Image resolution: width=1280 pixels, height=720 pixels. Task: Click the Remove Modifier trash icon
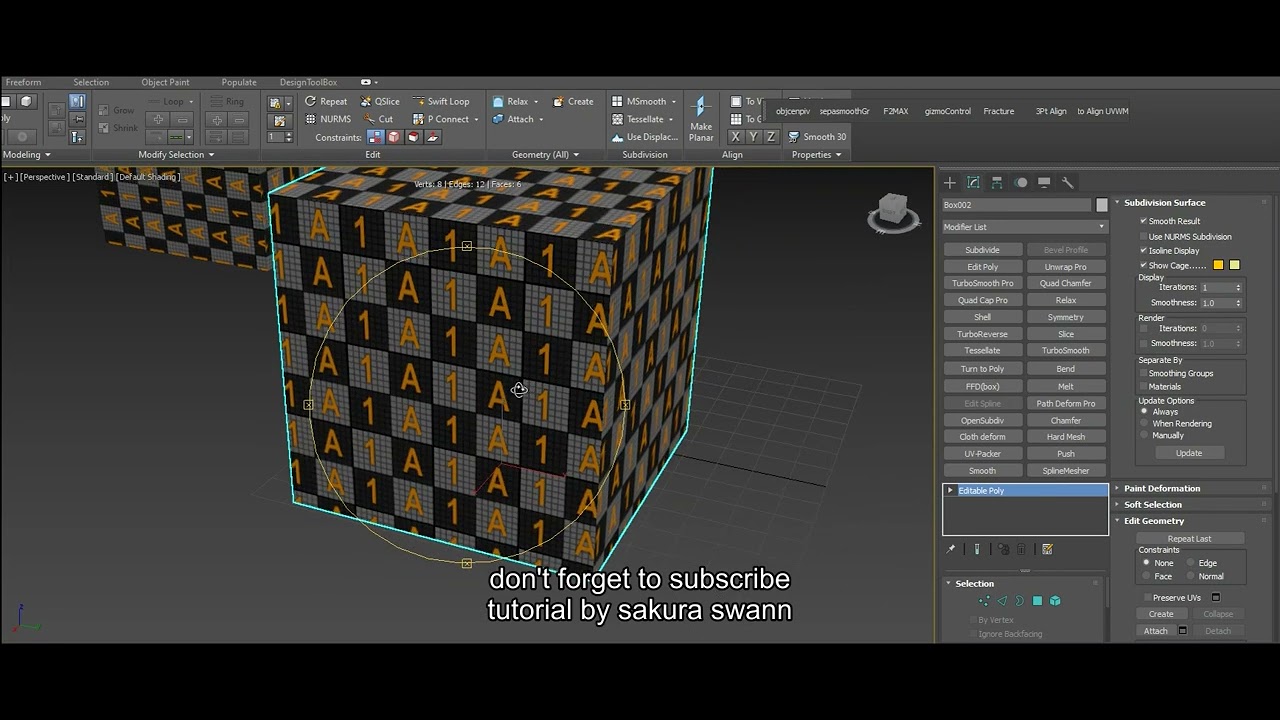(1021, 549)
